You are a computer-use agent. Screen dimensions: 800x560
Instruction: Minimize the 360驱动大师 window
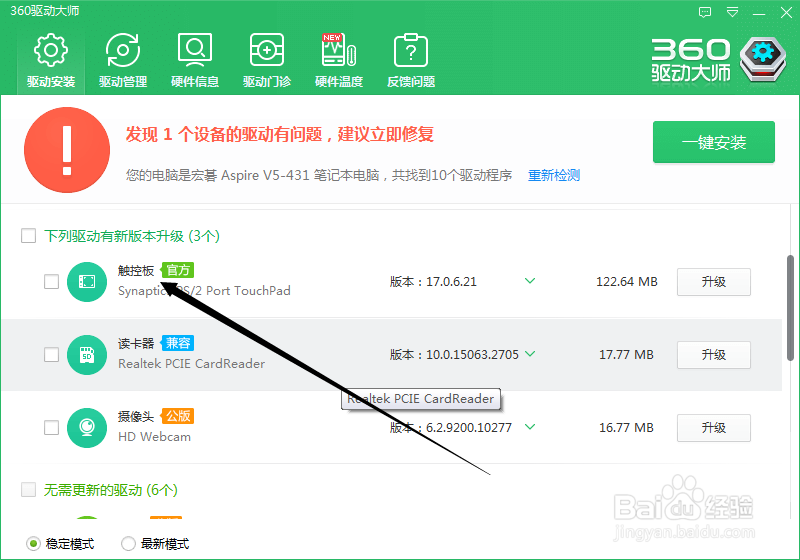click(x=759, y=13)
